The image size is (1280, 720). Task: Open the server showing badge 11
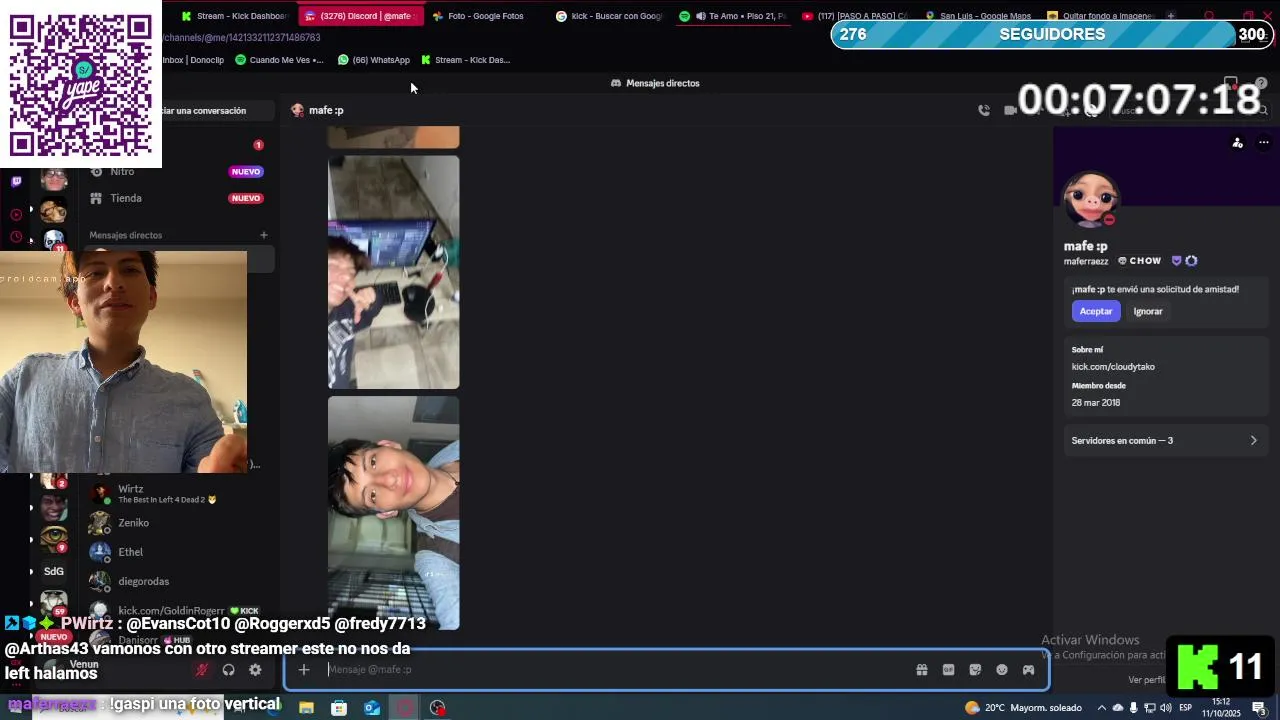pos(54,240)
